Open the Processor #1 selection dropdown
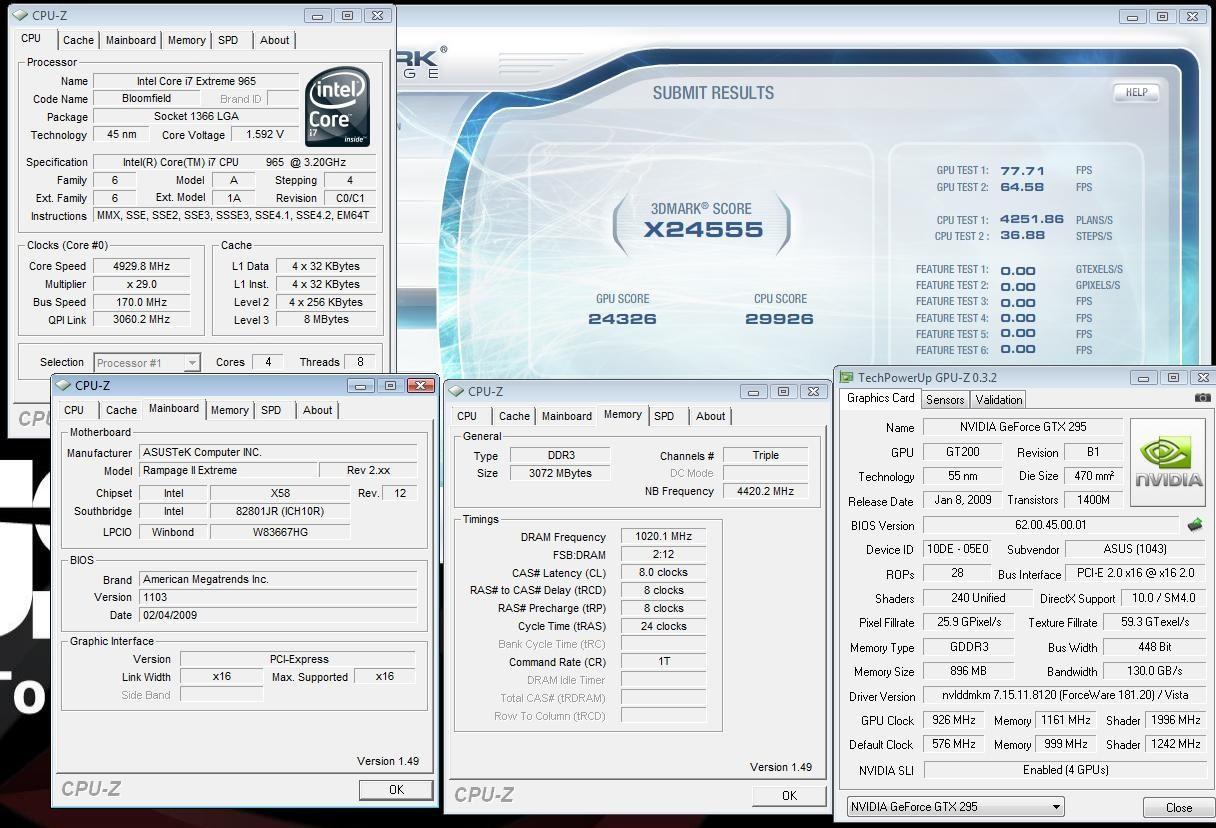Screen dimensions: 1216x828 [147, 362]
